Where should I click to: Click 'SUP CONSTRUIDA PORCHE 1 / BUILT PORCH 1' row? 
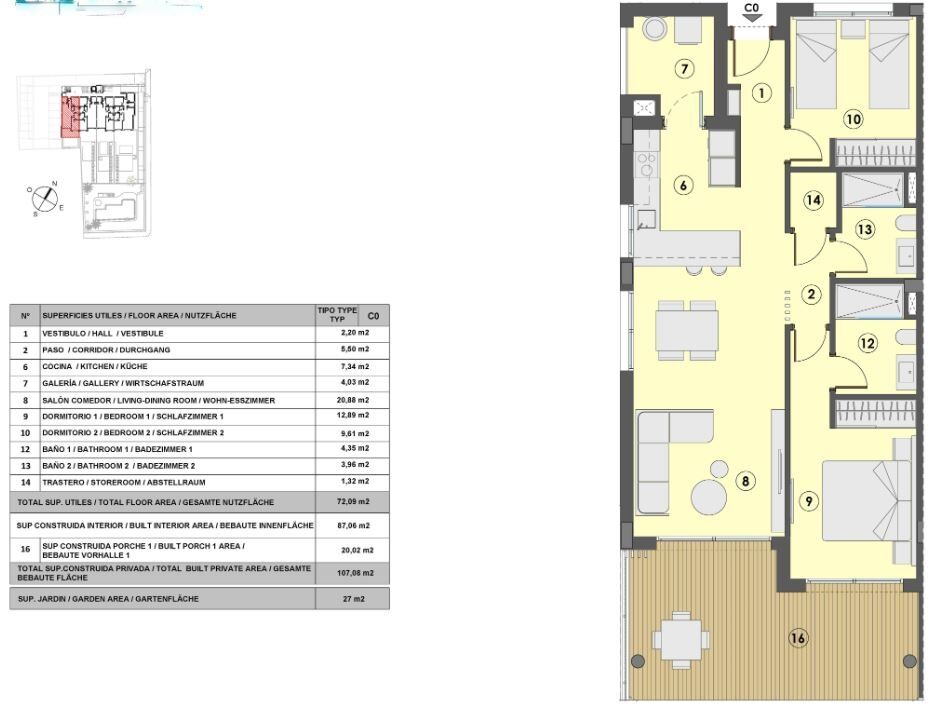pyautogui.click(x=199, y=550)
